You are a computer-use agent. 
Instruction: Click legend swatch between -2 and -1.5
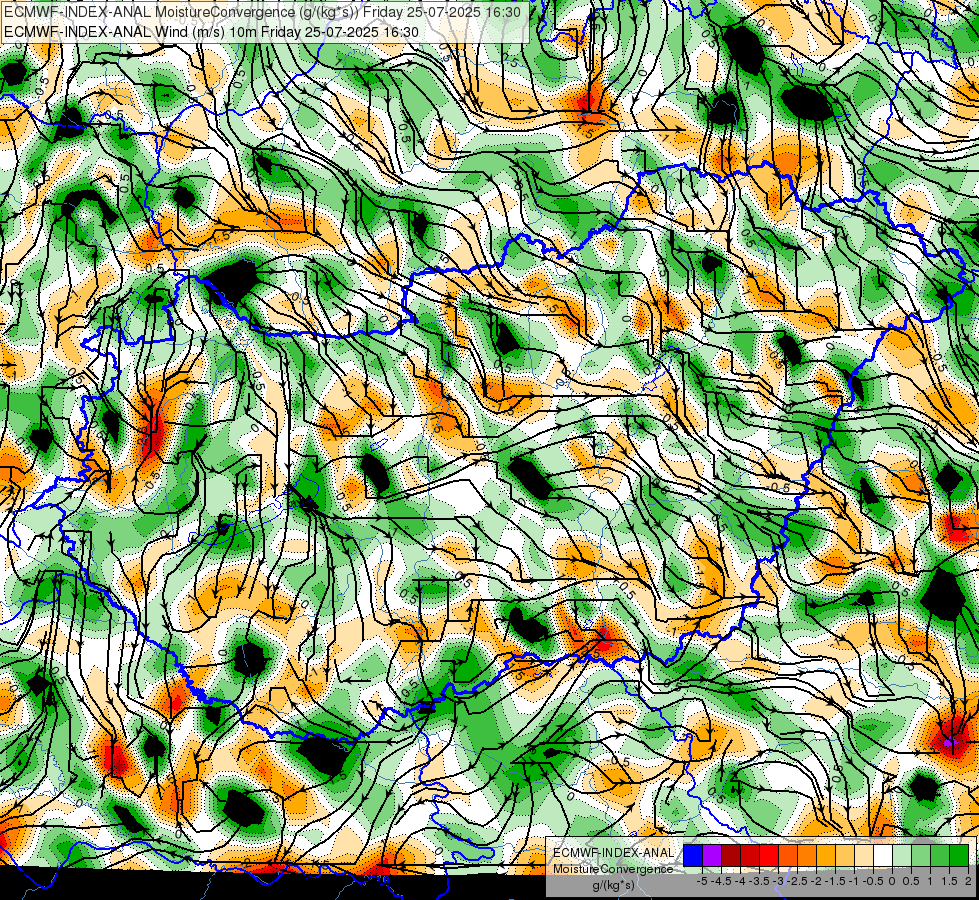[826, 856]
